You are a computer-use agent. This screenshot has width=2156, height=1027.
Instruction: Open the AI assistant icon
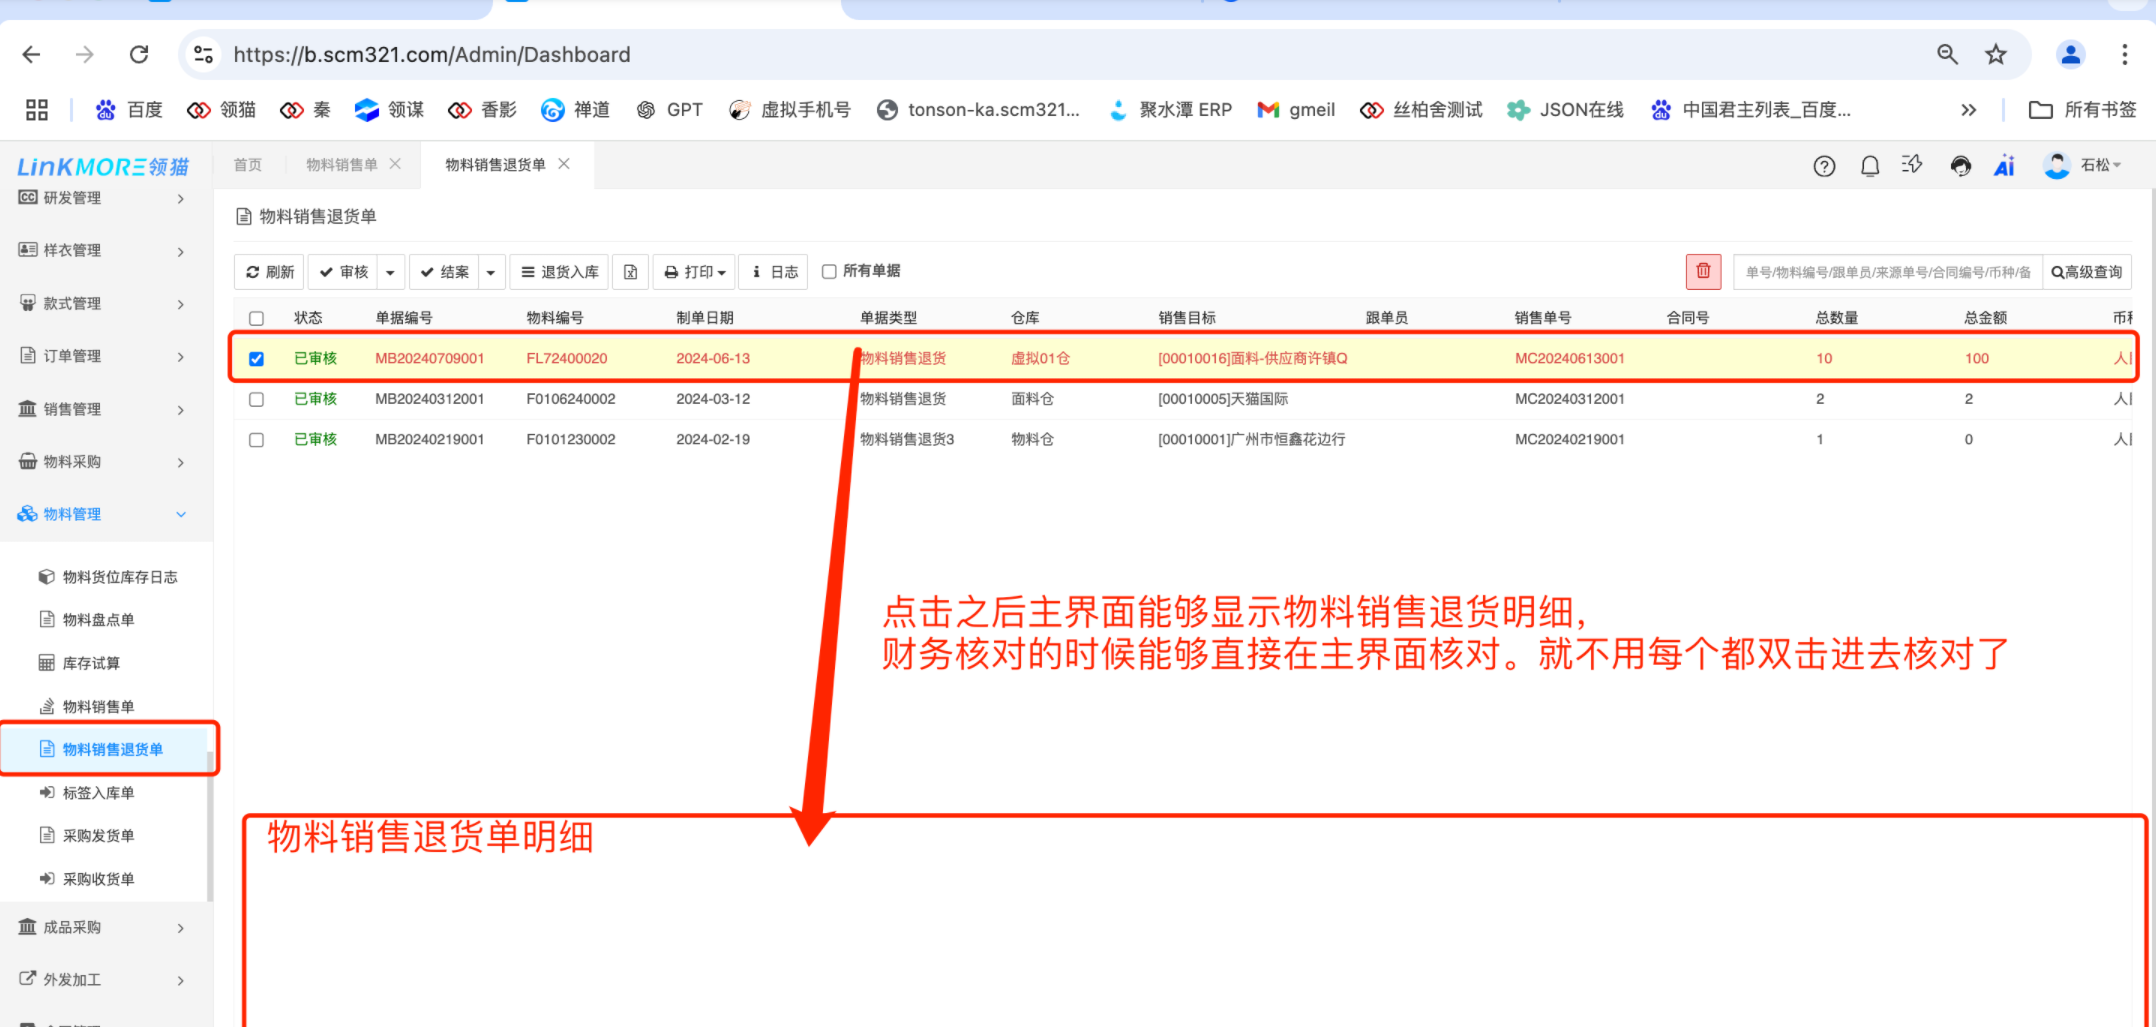click(x=2004, y=165)
